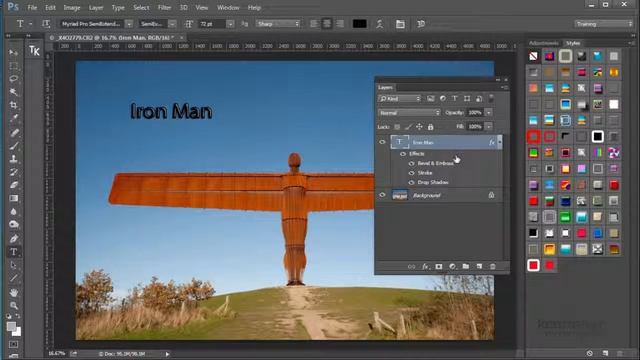
Task: Toggle visibility of all Effects
Action: (x=403, y=154)
